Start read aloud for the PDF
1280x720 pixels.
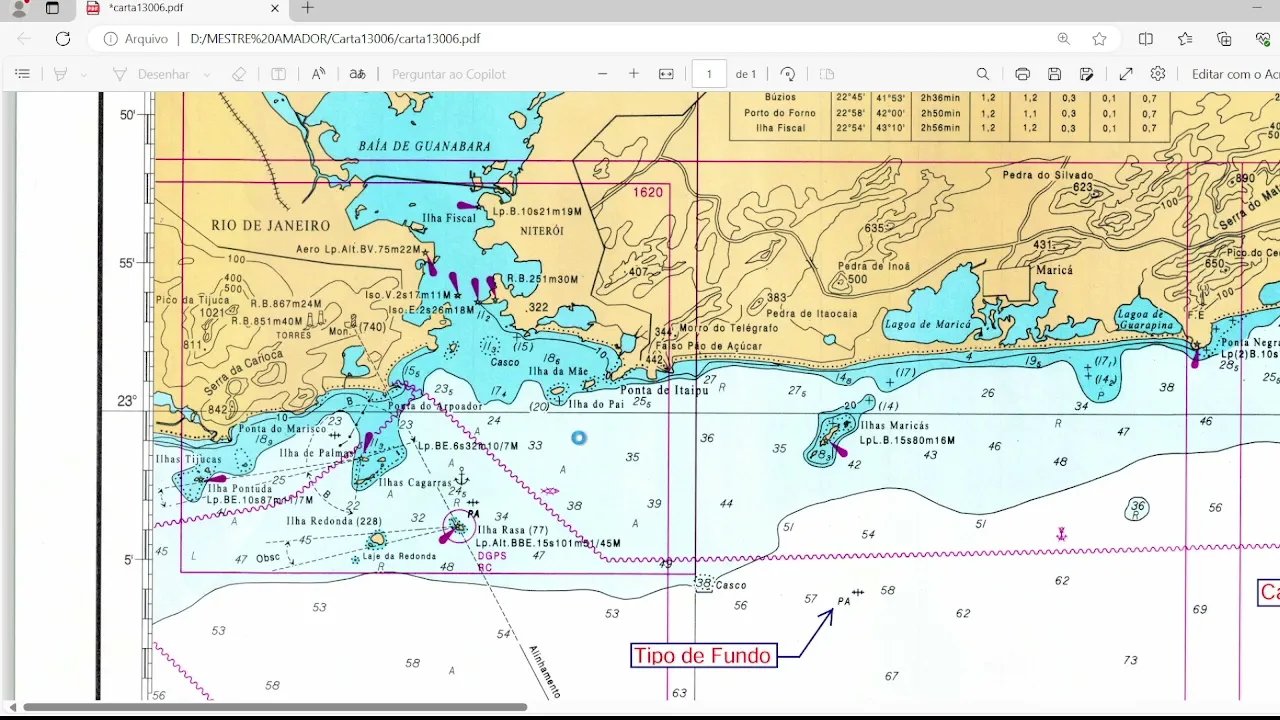coord(318,74)
